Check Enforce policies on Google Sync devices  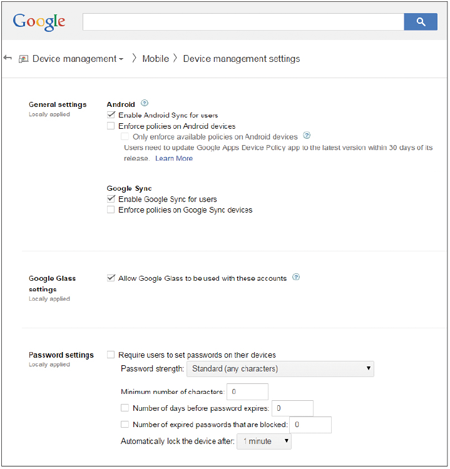coord(111,210)
